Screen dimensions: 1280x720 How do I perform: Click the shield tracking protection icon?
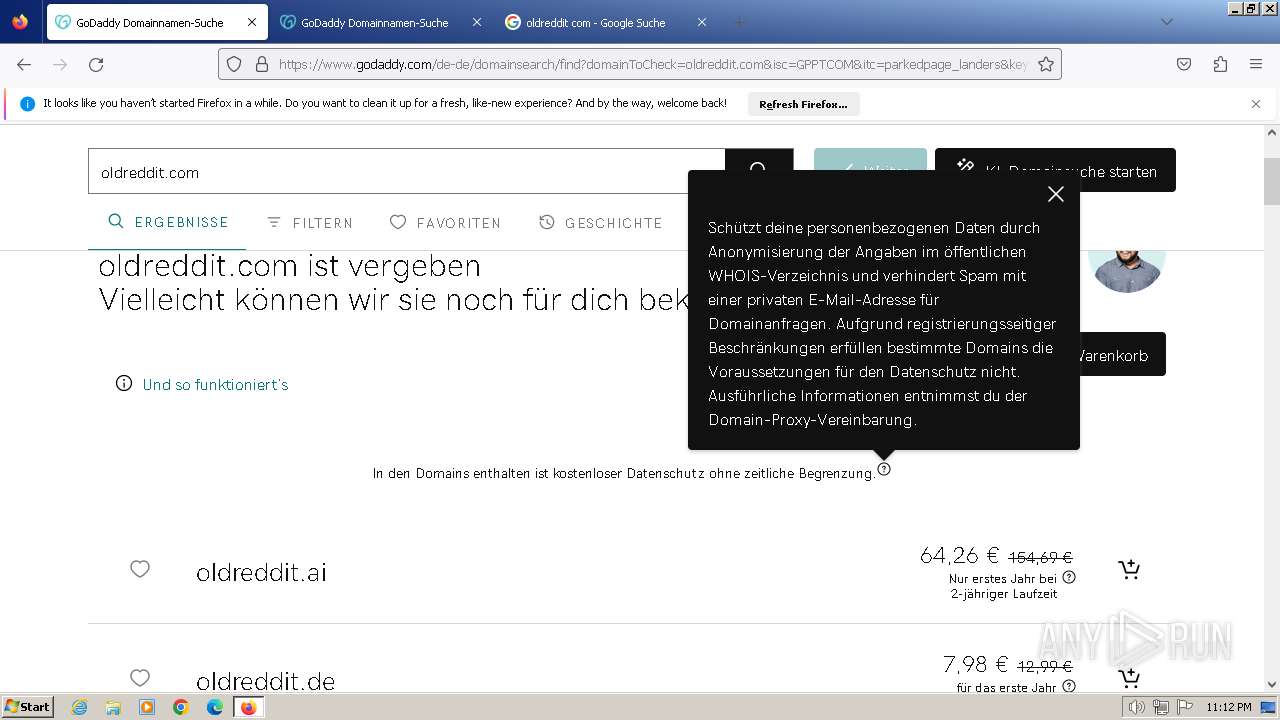[234, 64]
